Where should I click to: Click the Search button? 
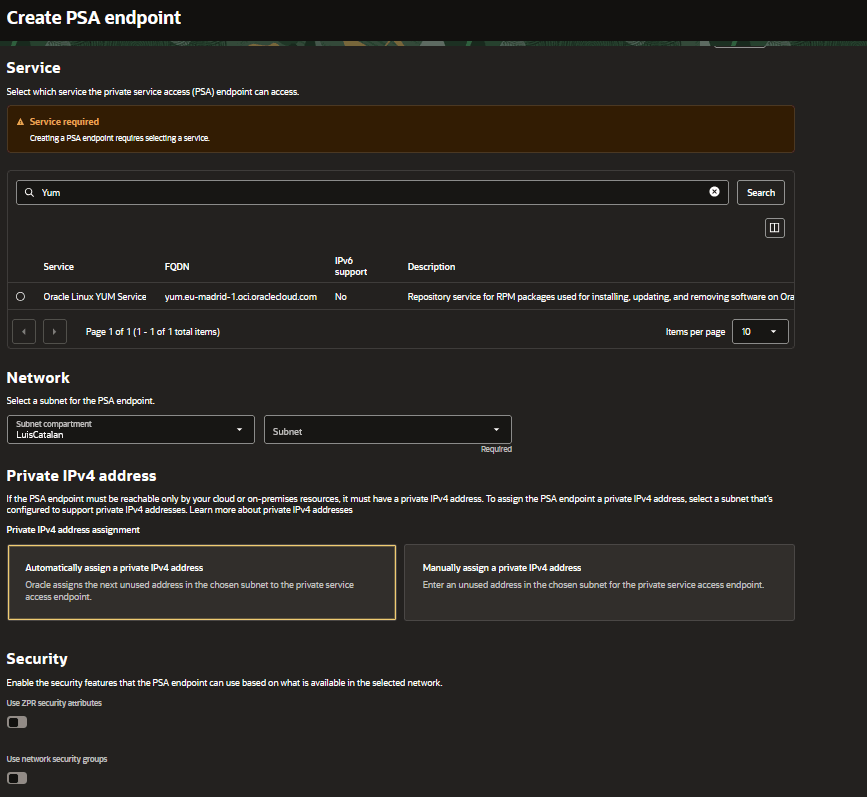pyautogui.click(x=760, y=192)
